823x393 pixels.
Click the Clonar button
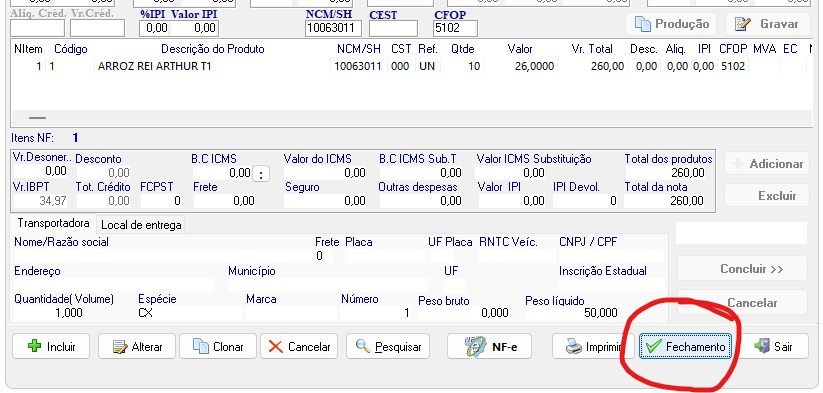pos(218,346)
